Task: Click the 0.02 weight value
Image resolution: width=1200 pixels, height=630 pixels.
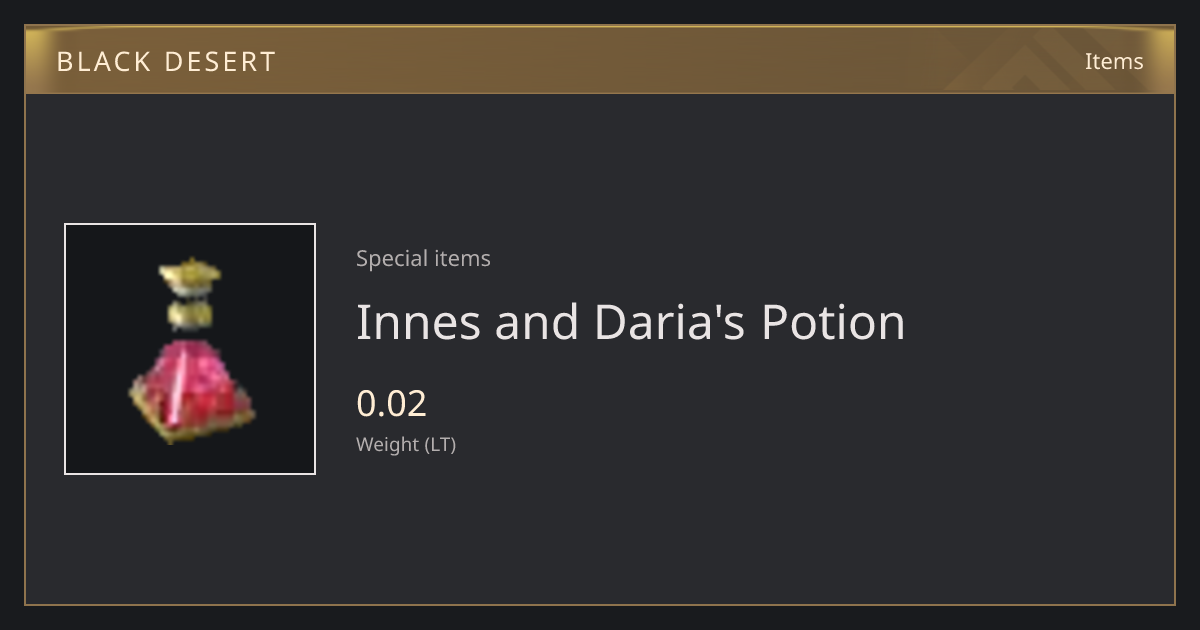Action: tap(391, 403)
